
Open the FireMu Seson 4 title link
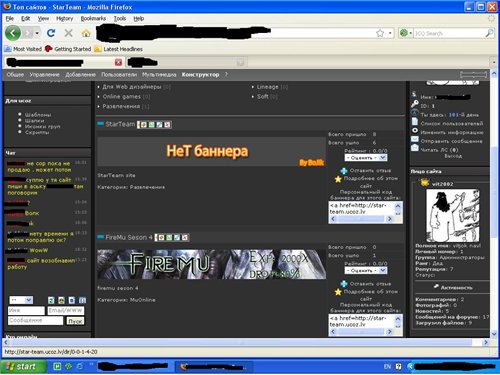tap(129, 237)
